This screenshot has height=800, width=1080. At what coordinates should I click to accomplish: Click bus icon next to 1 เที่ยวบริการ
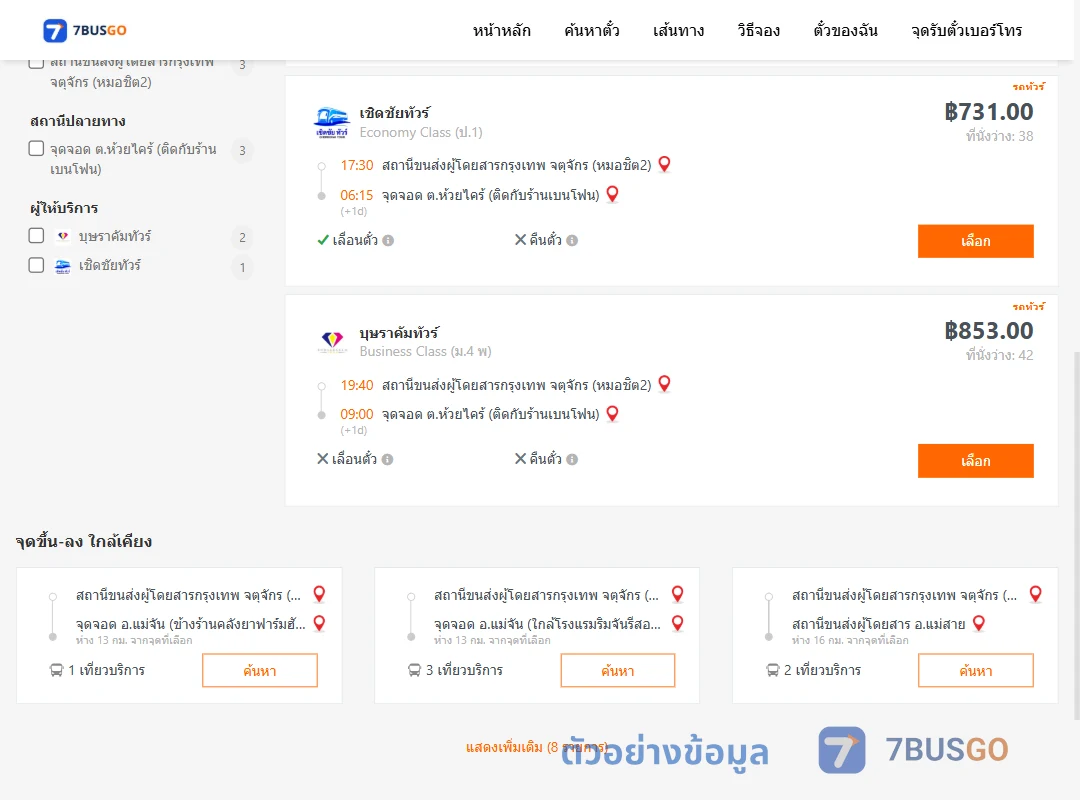56,670
